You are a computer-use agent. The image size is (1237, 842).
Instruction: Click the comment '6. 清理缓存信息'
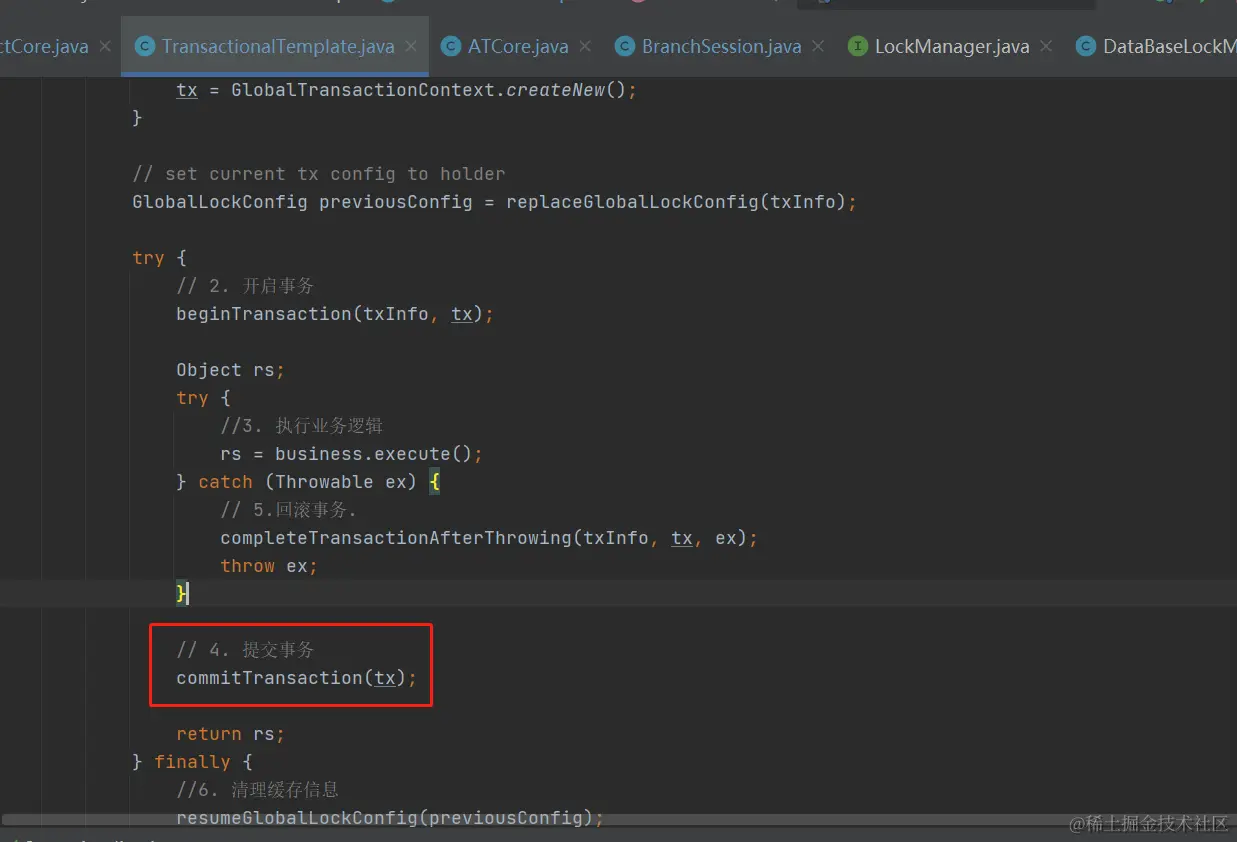click(x=258, y=790)
